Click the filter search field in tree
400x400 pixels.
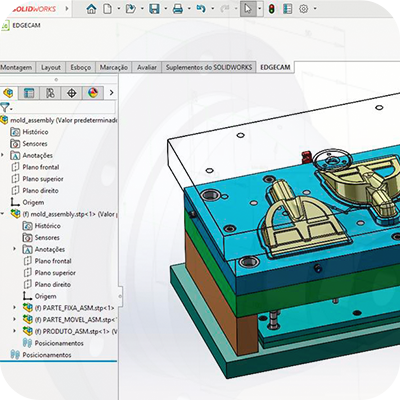coord(63,108)
